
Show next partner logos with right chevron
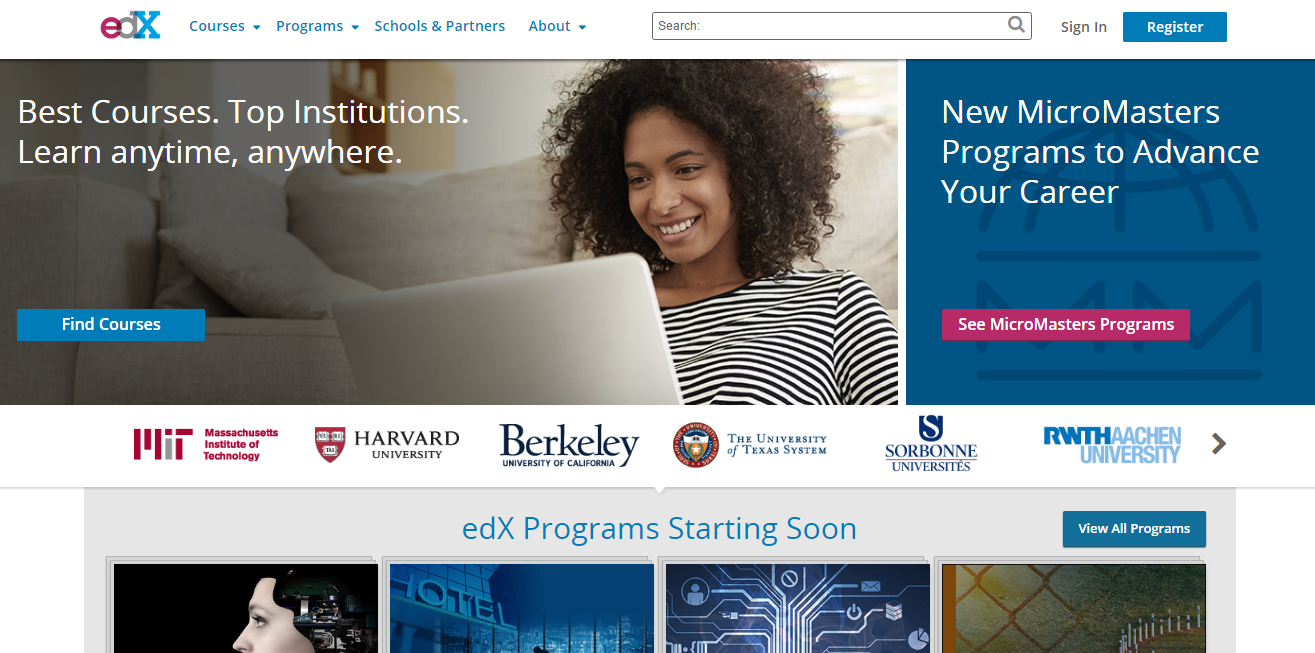1218,443
